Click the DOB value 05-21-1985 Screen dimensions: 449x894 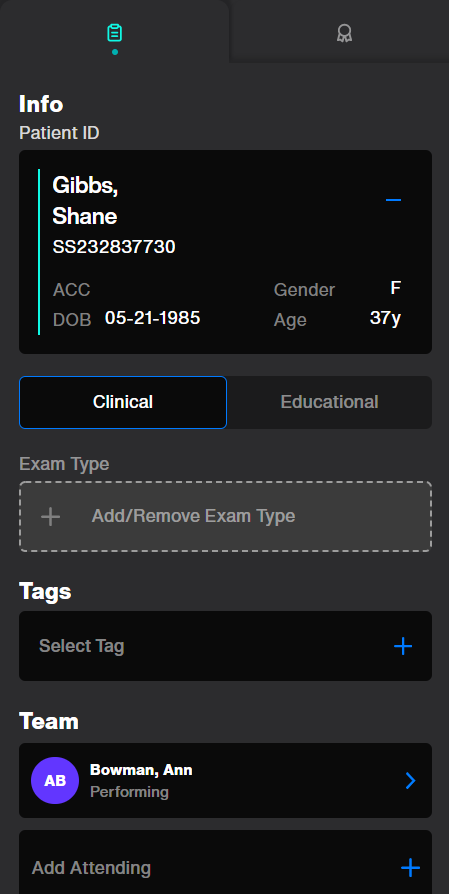click(153, 318)
